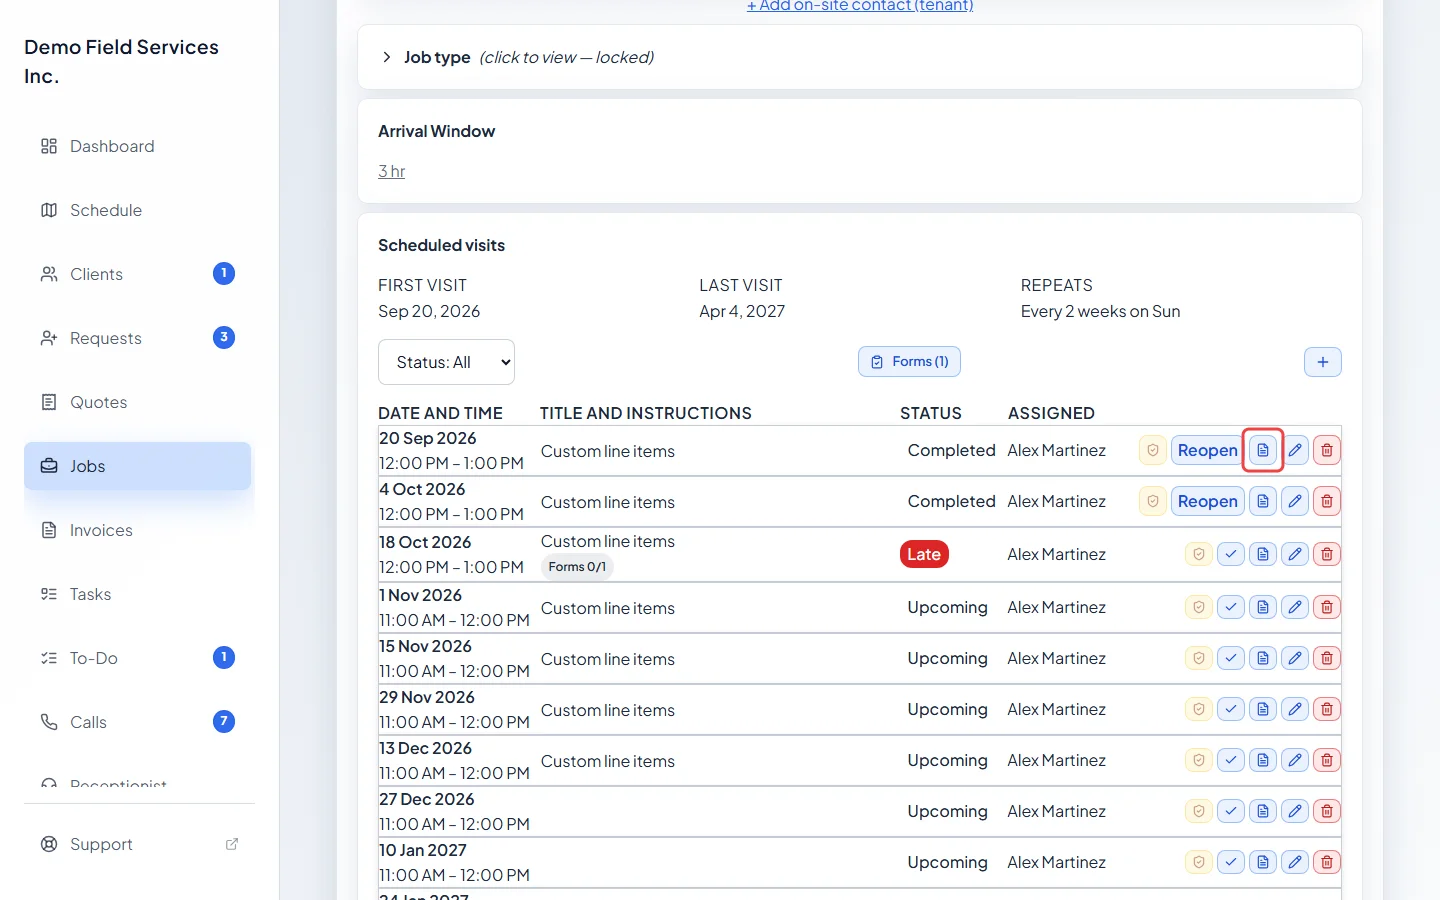Mark 27 Dec 2026 visit complete with checkmark

pos(1231,811)
